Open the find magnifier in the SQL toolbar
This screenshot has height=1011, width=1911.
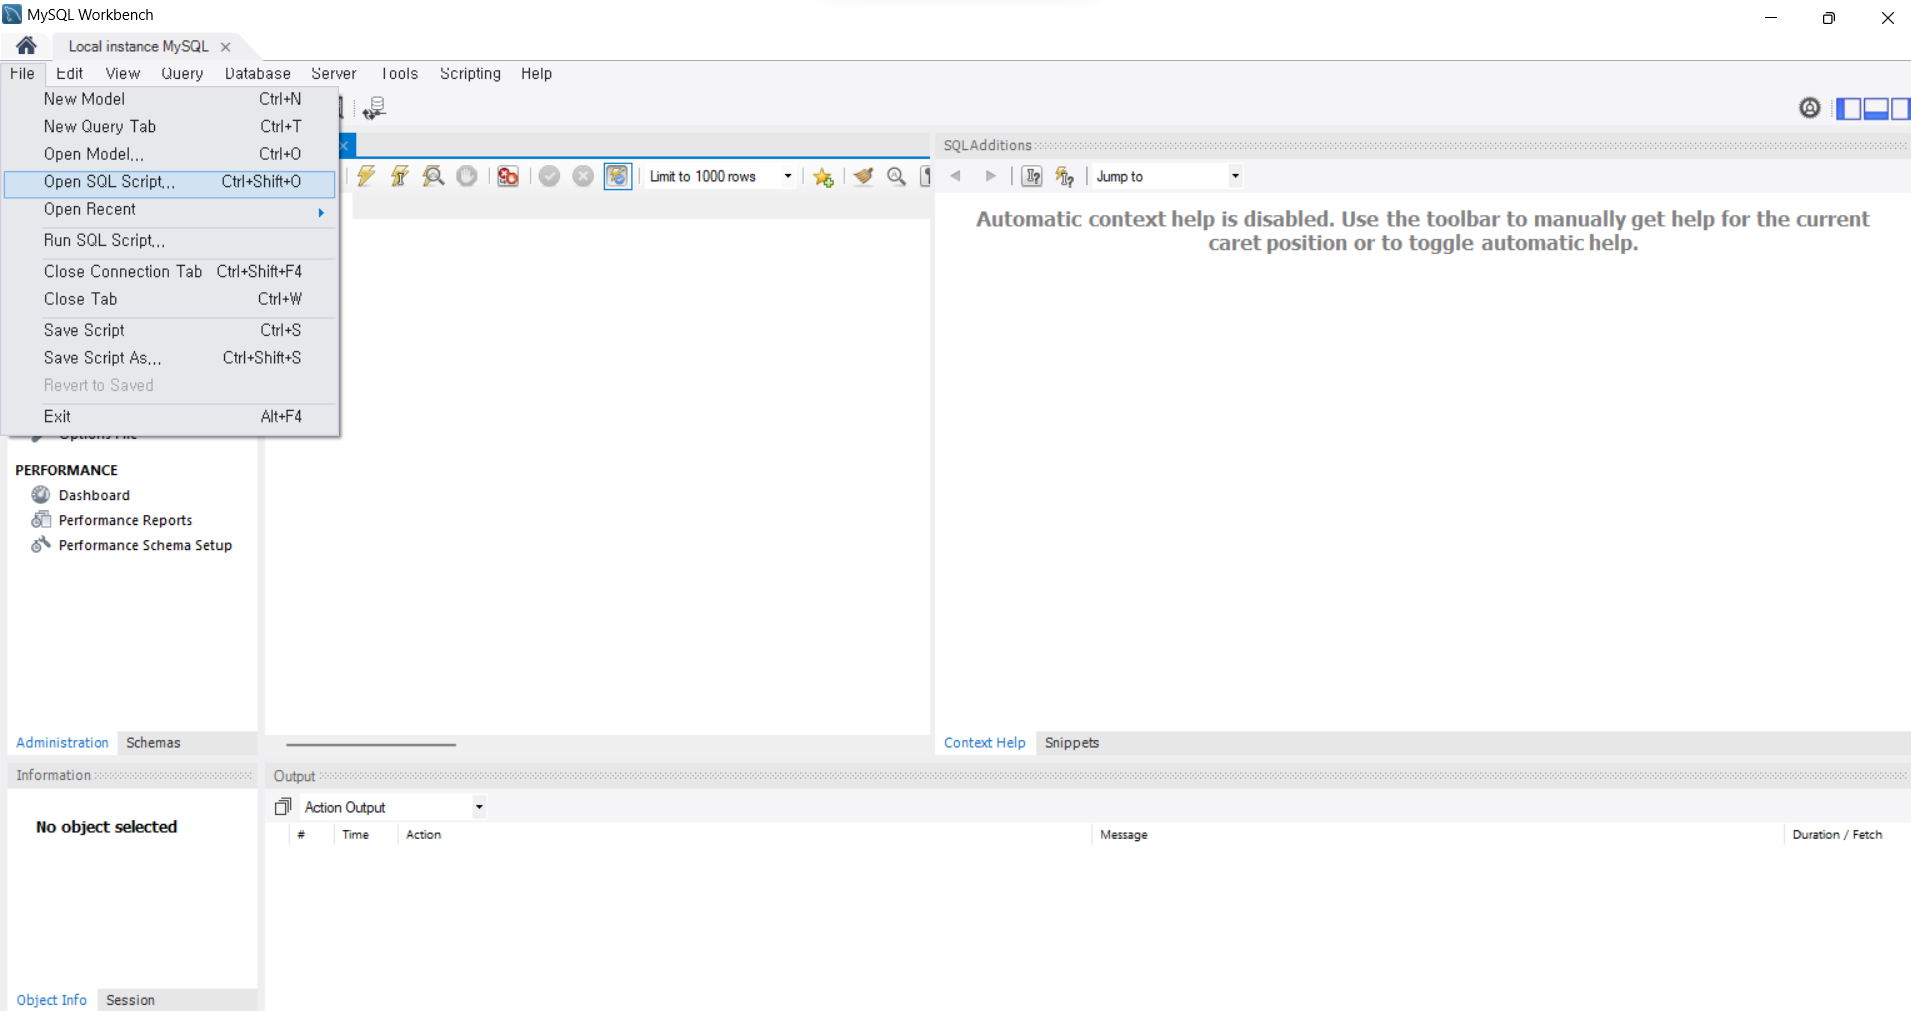coord(897,176)
